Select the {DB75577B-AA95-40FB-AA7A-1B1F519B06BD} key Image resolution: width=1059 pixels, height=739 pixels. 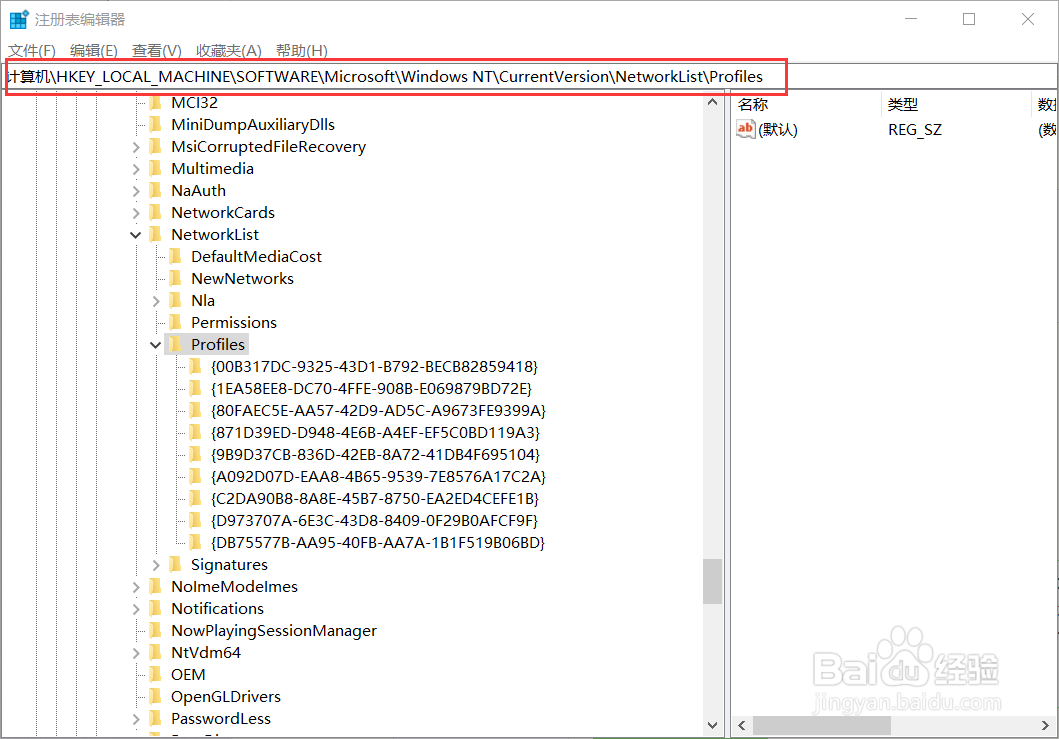tap(378, 542)
